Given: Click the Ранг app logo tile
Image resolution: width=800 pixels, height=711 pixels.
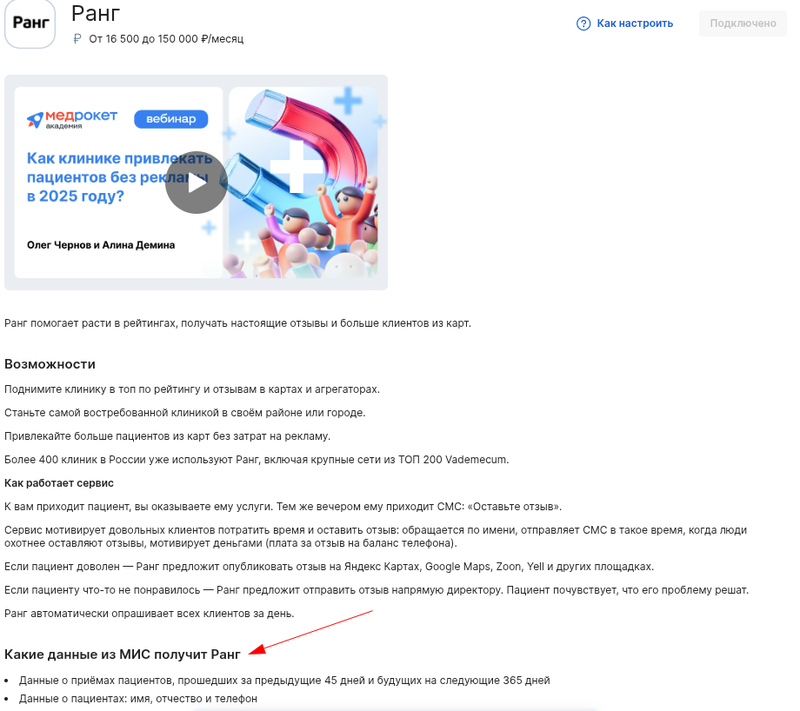Looking at the screenshot, I should click(30, 23).
